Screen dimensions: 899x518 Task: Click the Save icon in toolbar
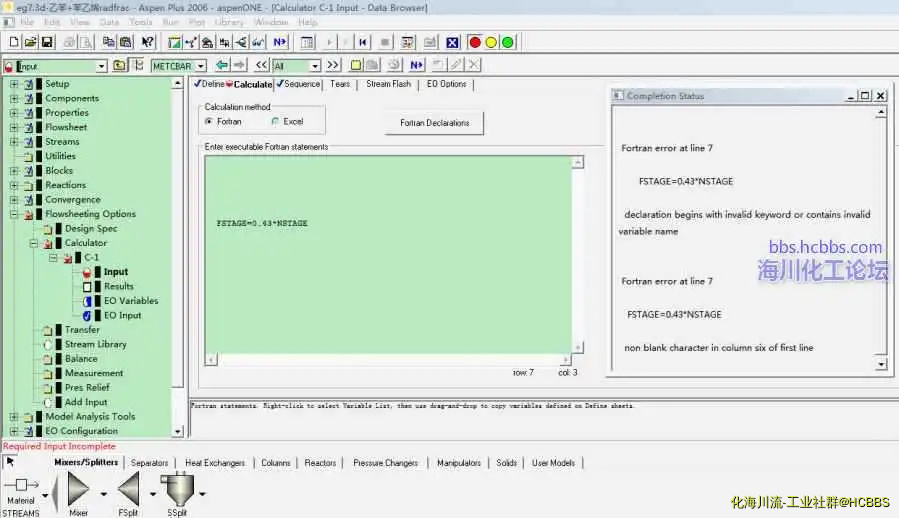pyautogui.click(x=46, y=42)
